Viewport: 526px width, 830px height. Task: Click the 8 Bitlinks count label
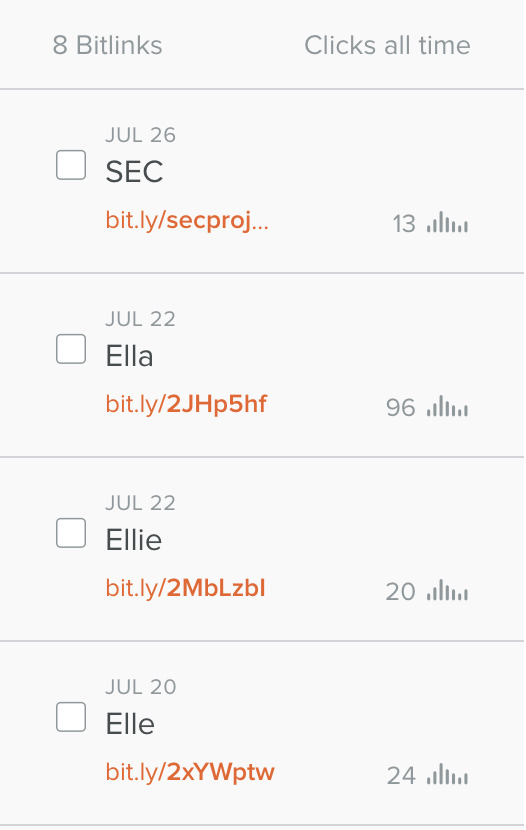click(107, 45)
